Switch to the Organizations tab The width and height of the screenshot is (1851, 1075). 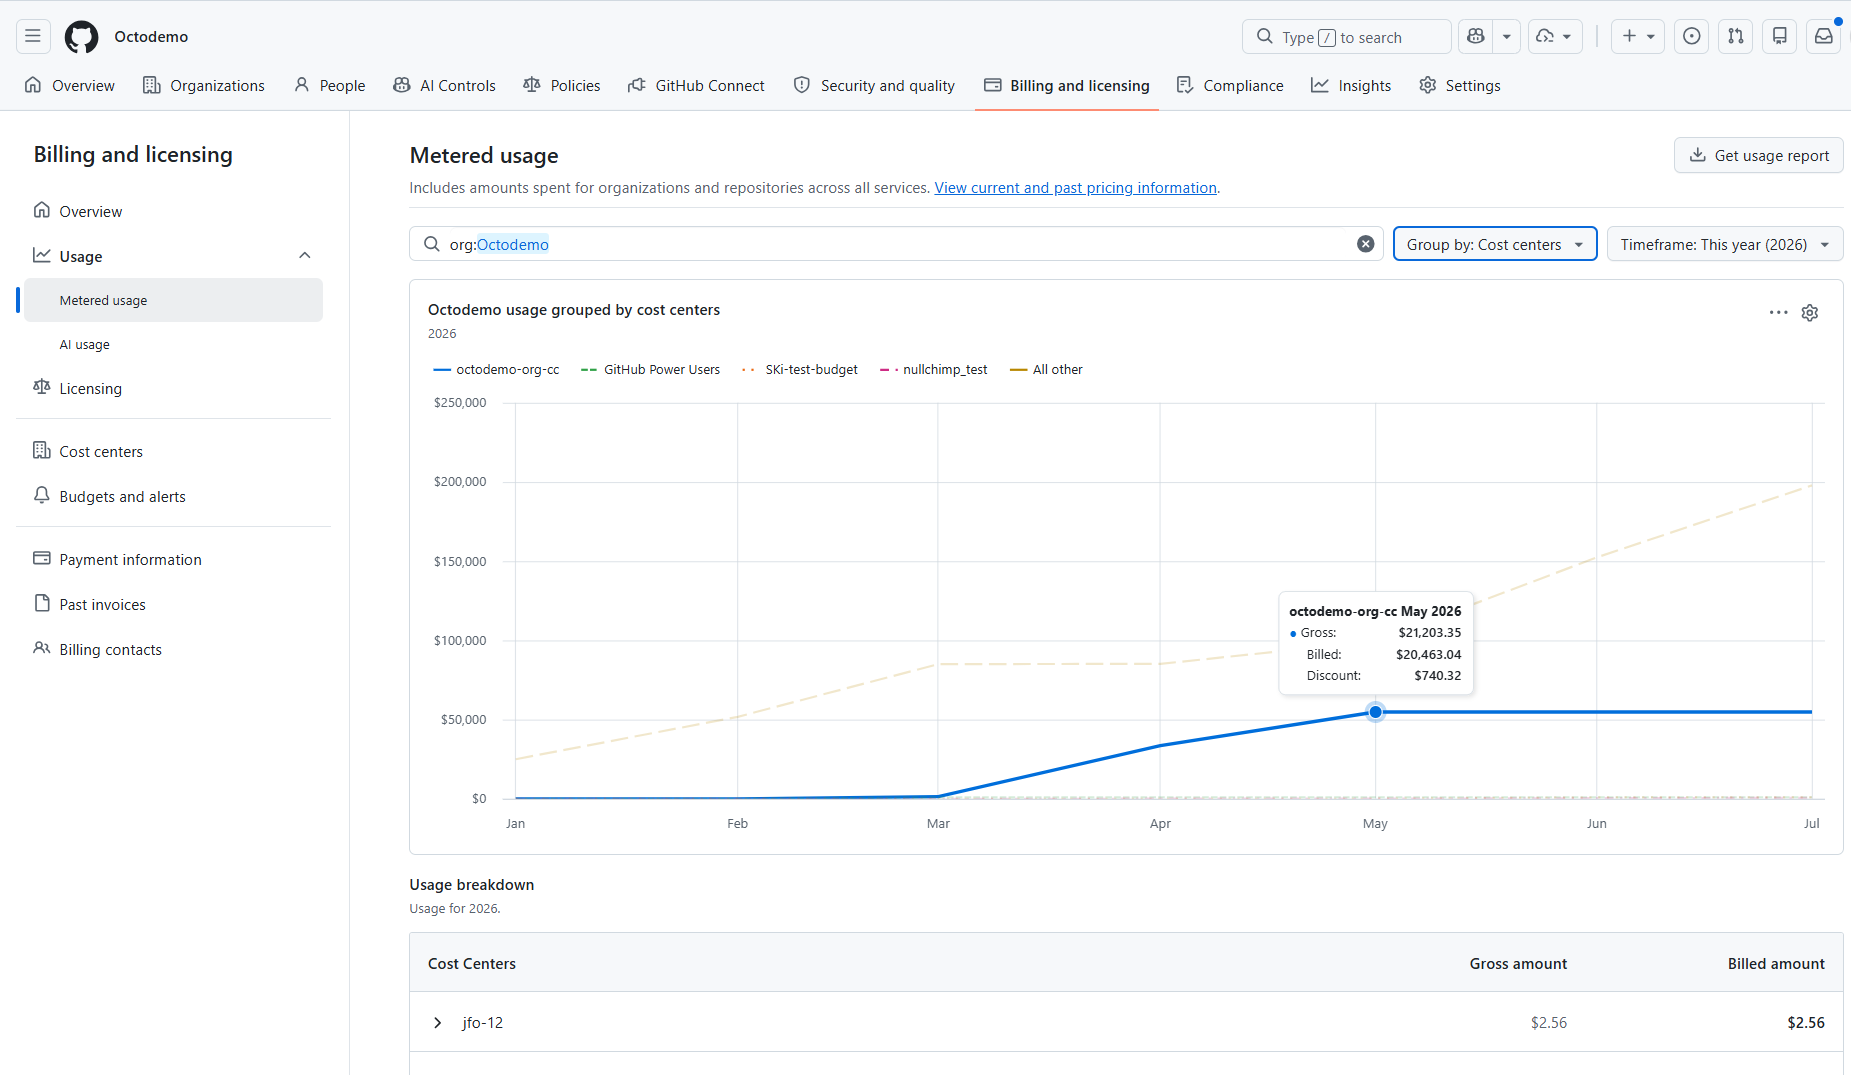point(204,86)
